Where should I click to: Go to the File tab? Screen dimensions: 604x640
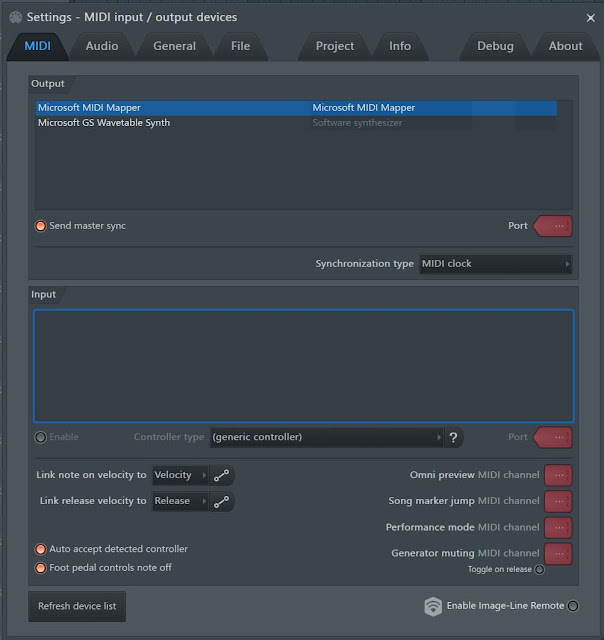[240, 46]
